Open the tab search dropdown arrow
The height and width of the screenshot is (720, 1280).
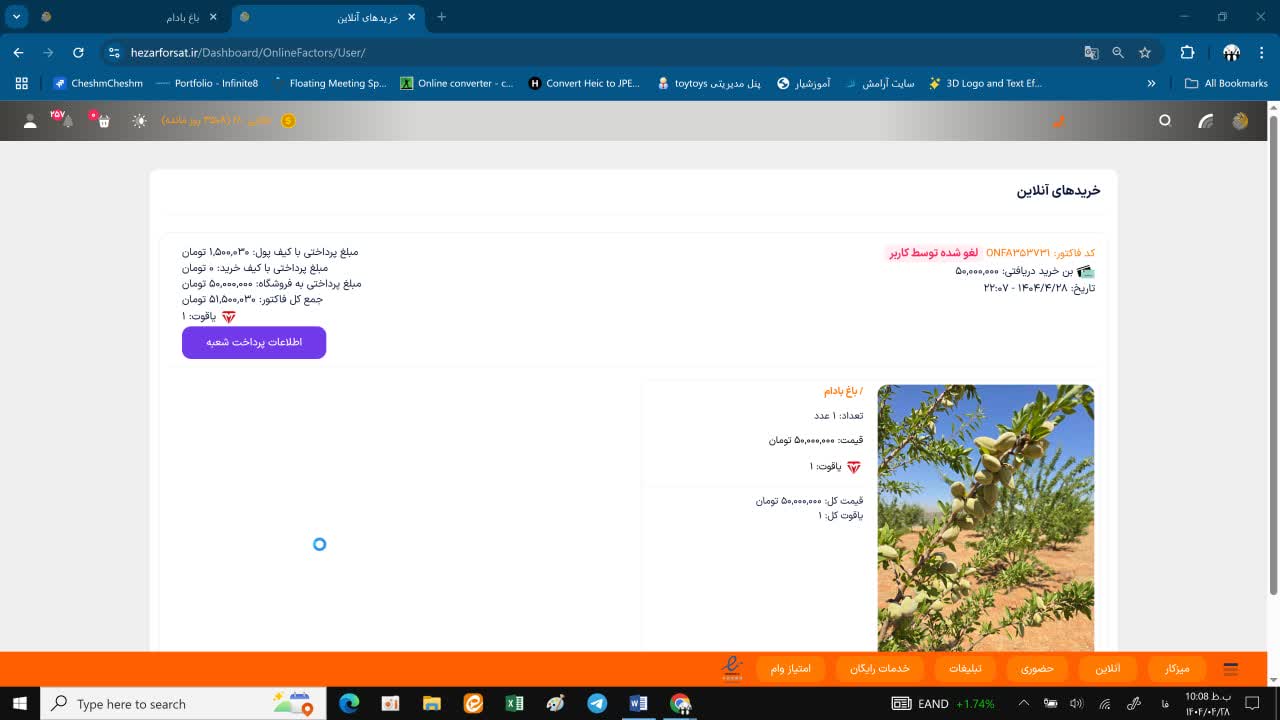tap(17, 17)
